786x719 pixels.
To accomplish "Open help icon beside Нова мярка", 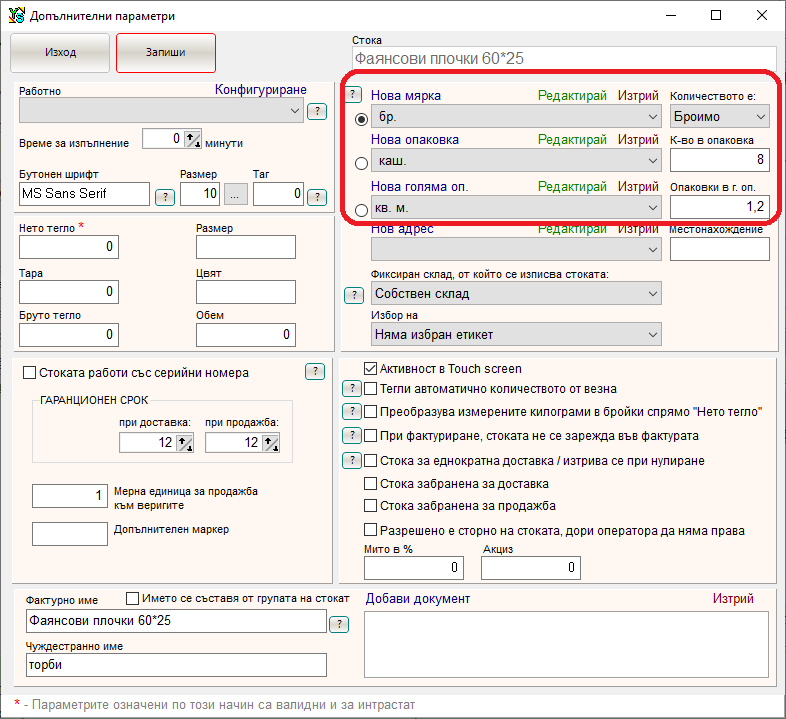I will [353, 94].
